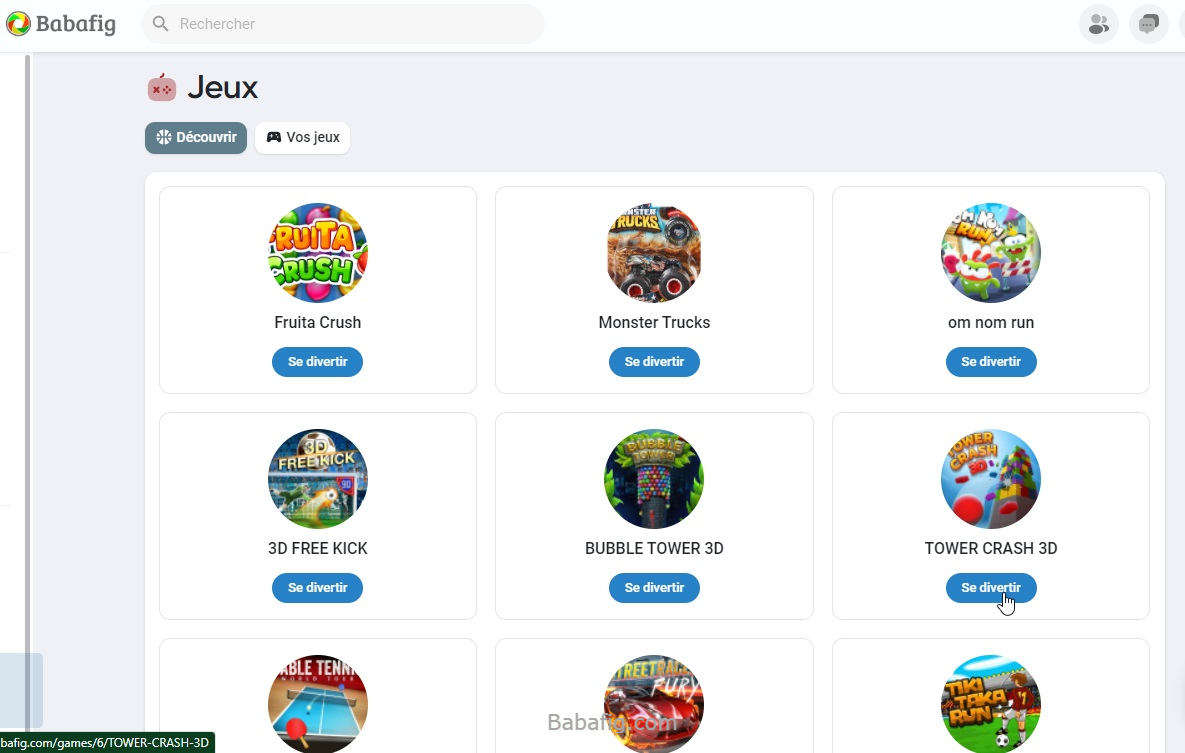This screenshot has height=753, width=1185.
Task: Open the Tiki Taka Run game icon
Action: pyautogui.click(x=991, y=704)
